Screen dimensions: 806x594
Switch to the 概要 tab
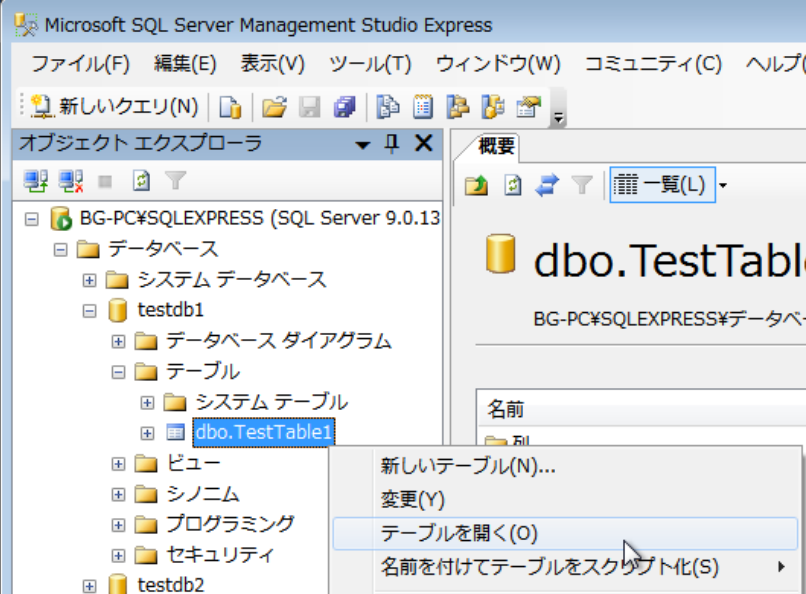[x=496, y=146]
